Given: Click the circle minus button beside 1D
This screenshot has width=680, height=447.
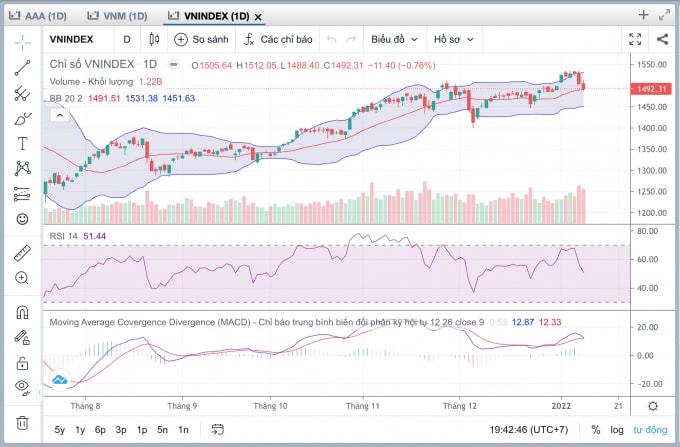Looking at the screenshot, I should [173, 65].
